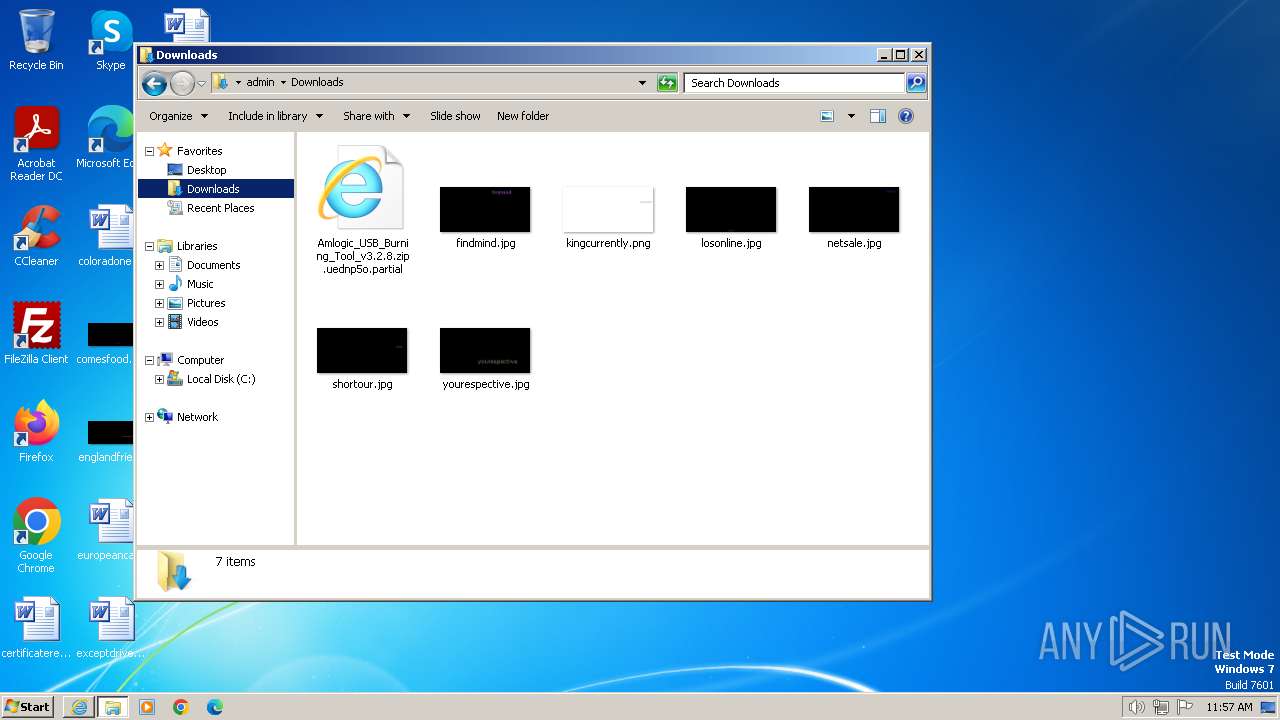Image resolution: width=1280 pixels, height=720 pixels.
Task: Select Downloads in the navigation pane
Action: click(x=213, y=189)
